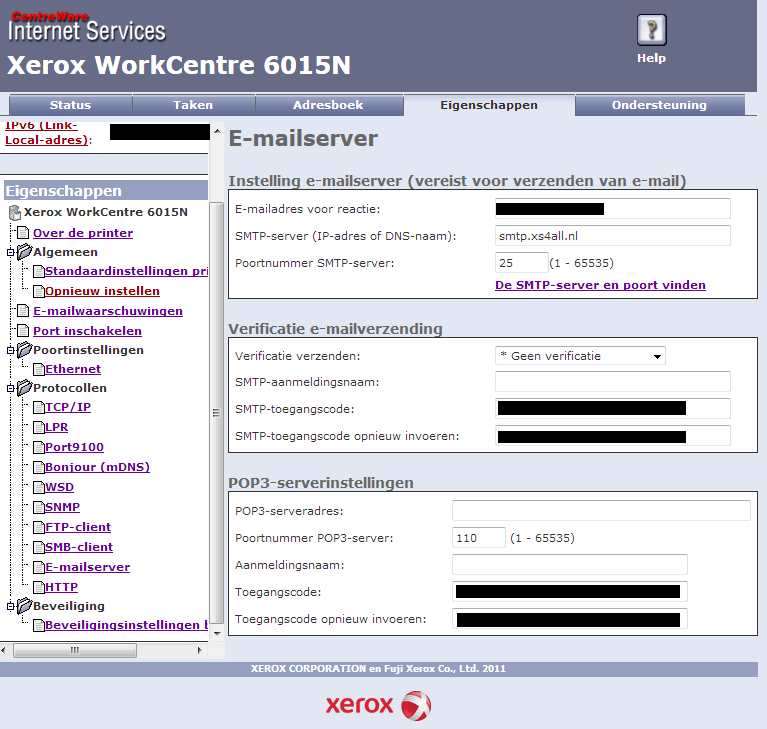Screen dimensions: 767x729
Task: Collapse the Beveiliging tree node
Action: [x=10, y=606]
